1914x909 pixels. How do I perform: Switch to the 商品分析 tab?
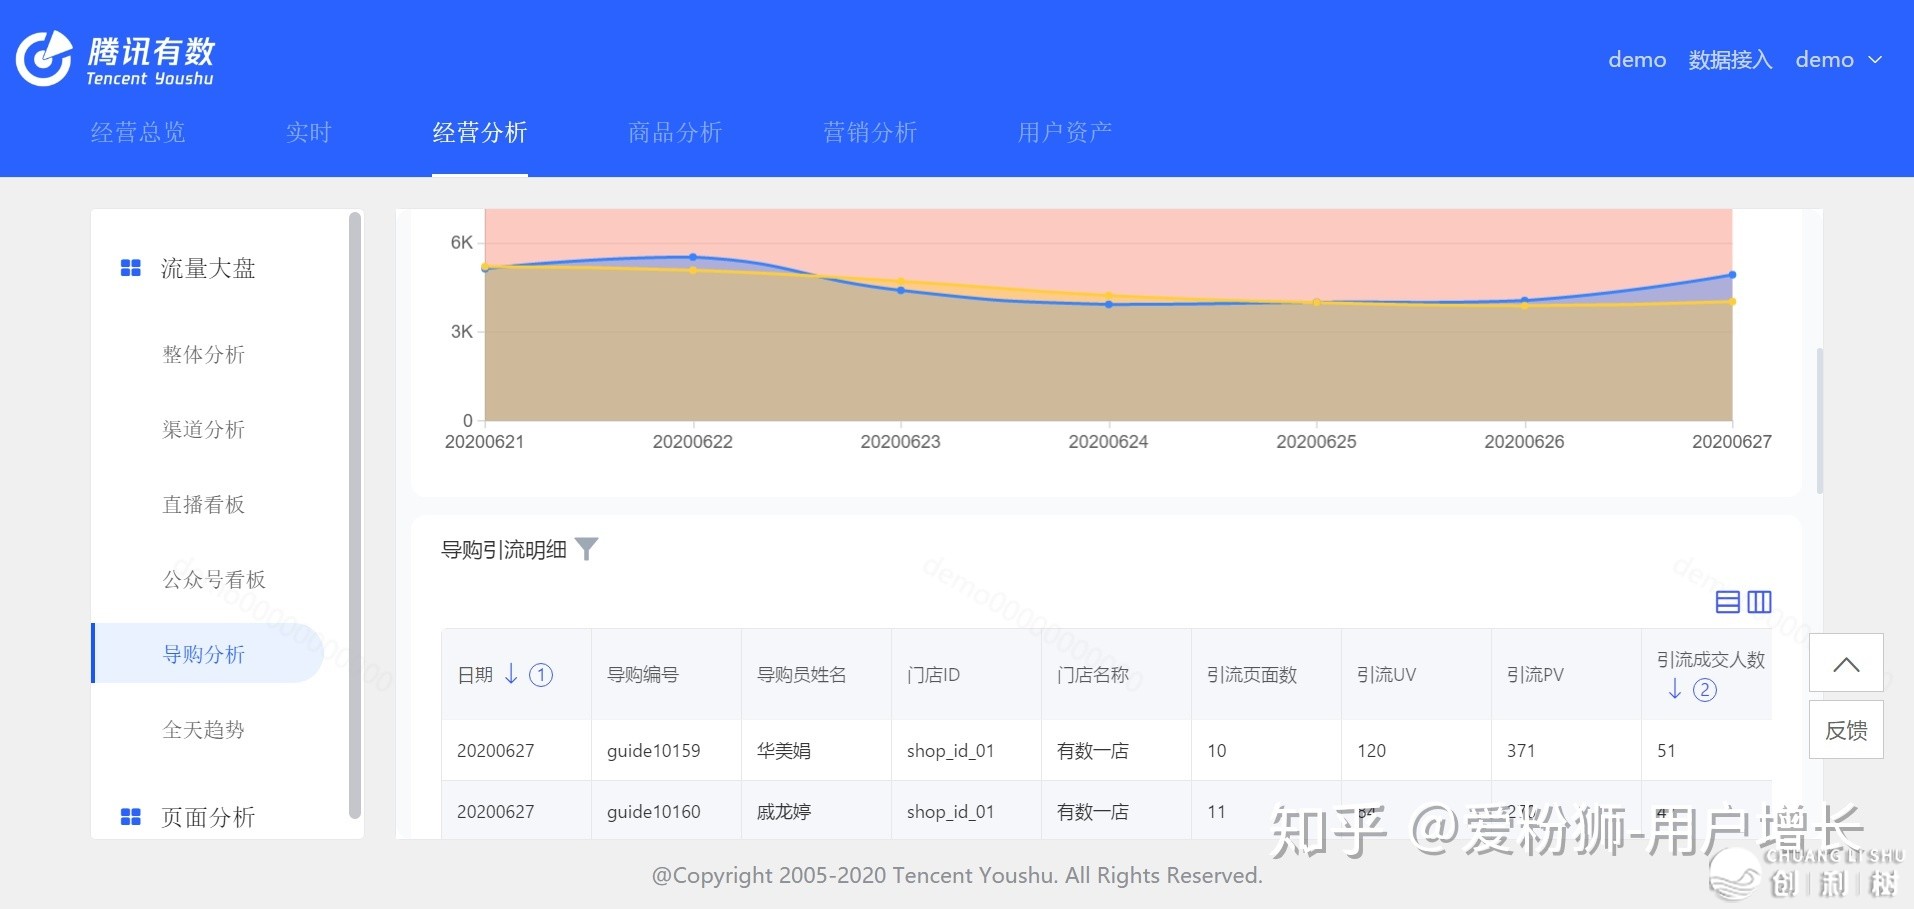tap(674, 132)
